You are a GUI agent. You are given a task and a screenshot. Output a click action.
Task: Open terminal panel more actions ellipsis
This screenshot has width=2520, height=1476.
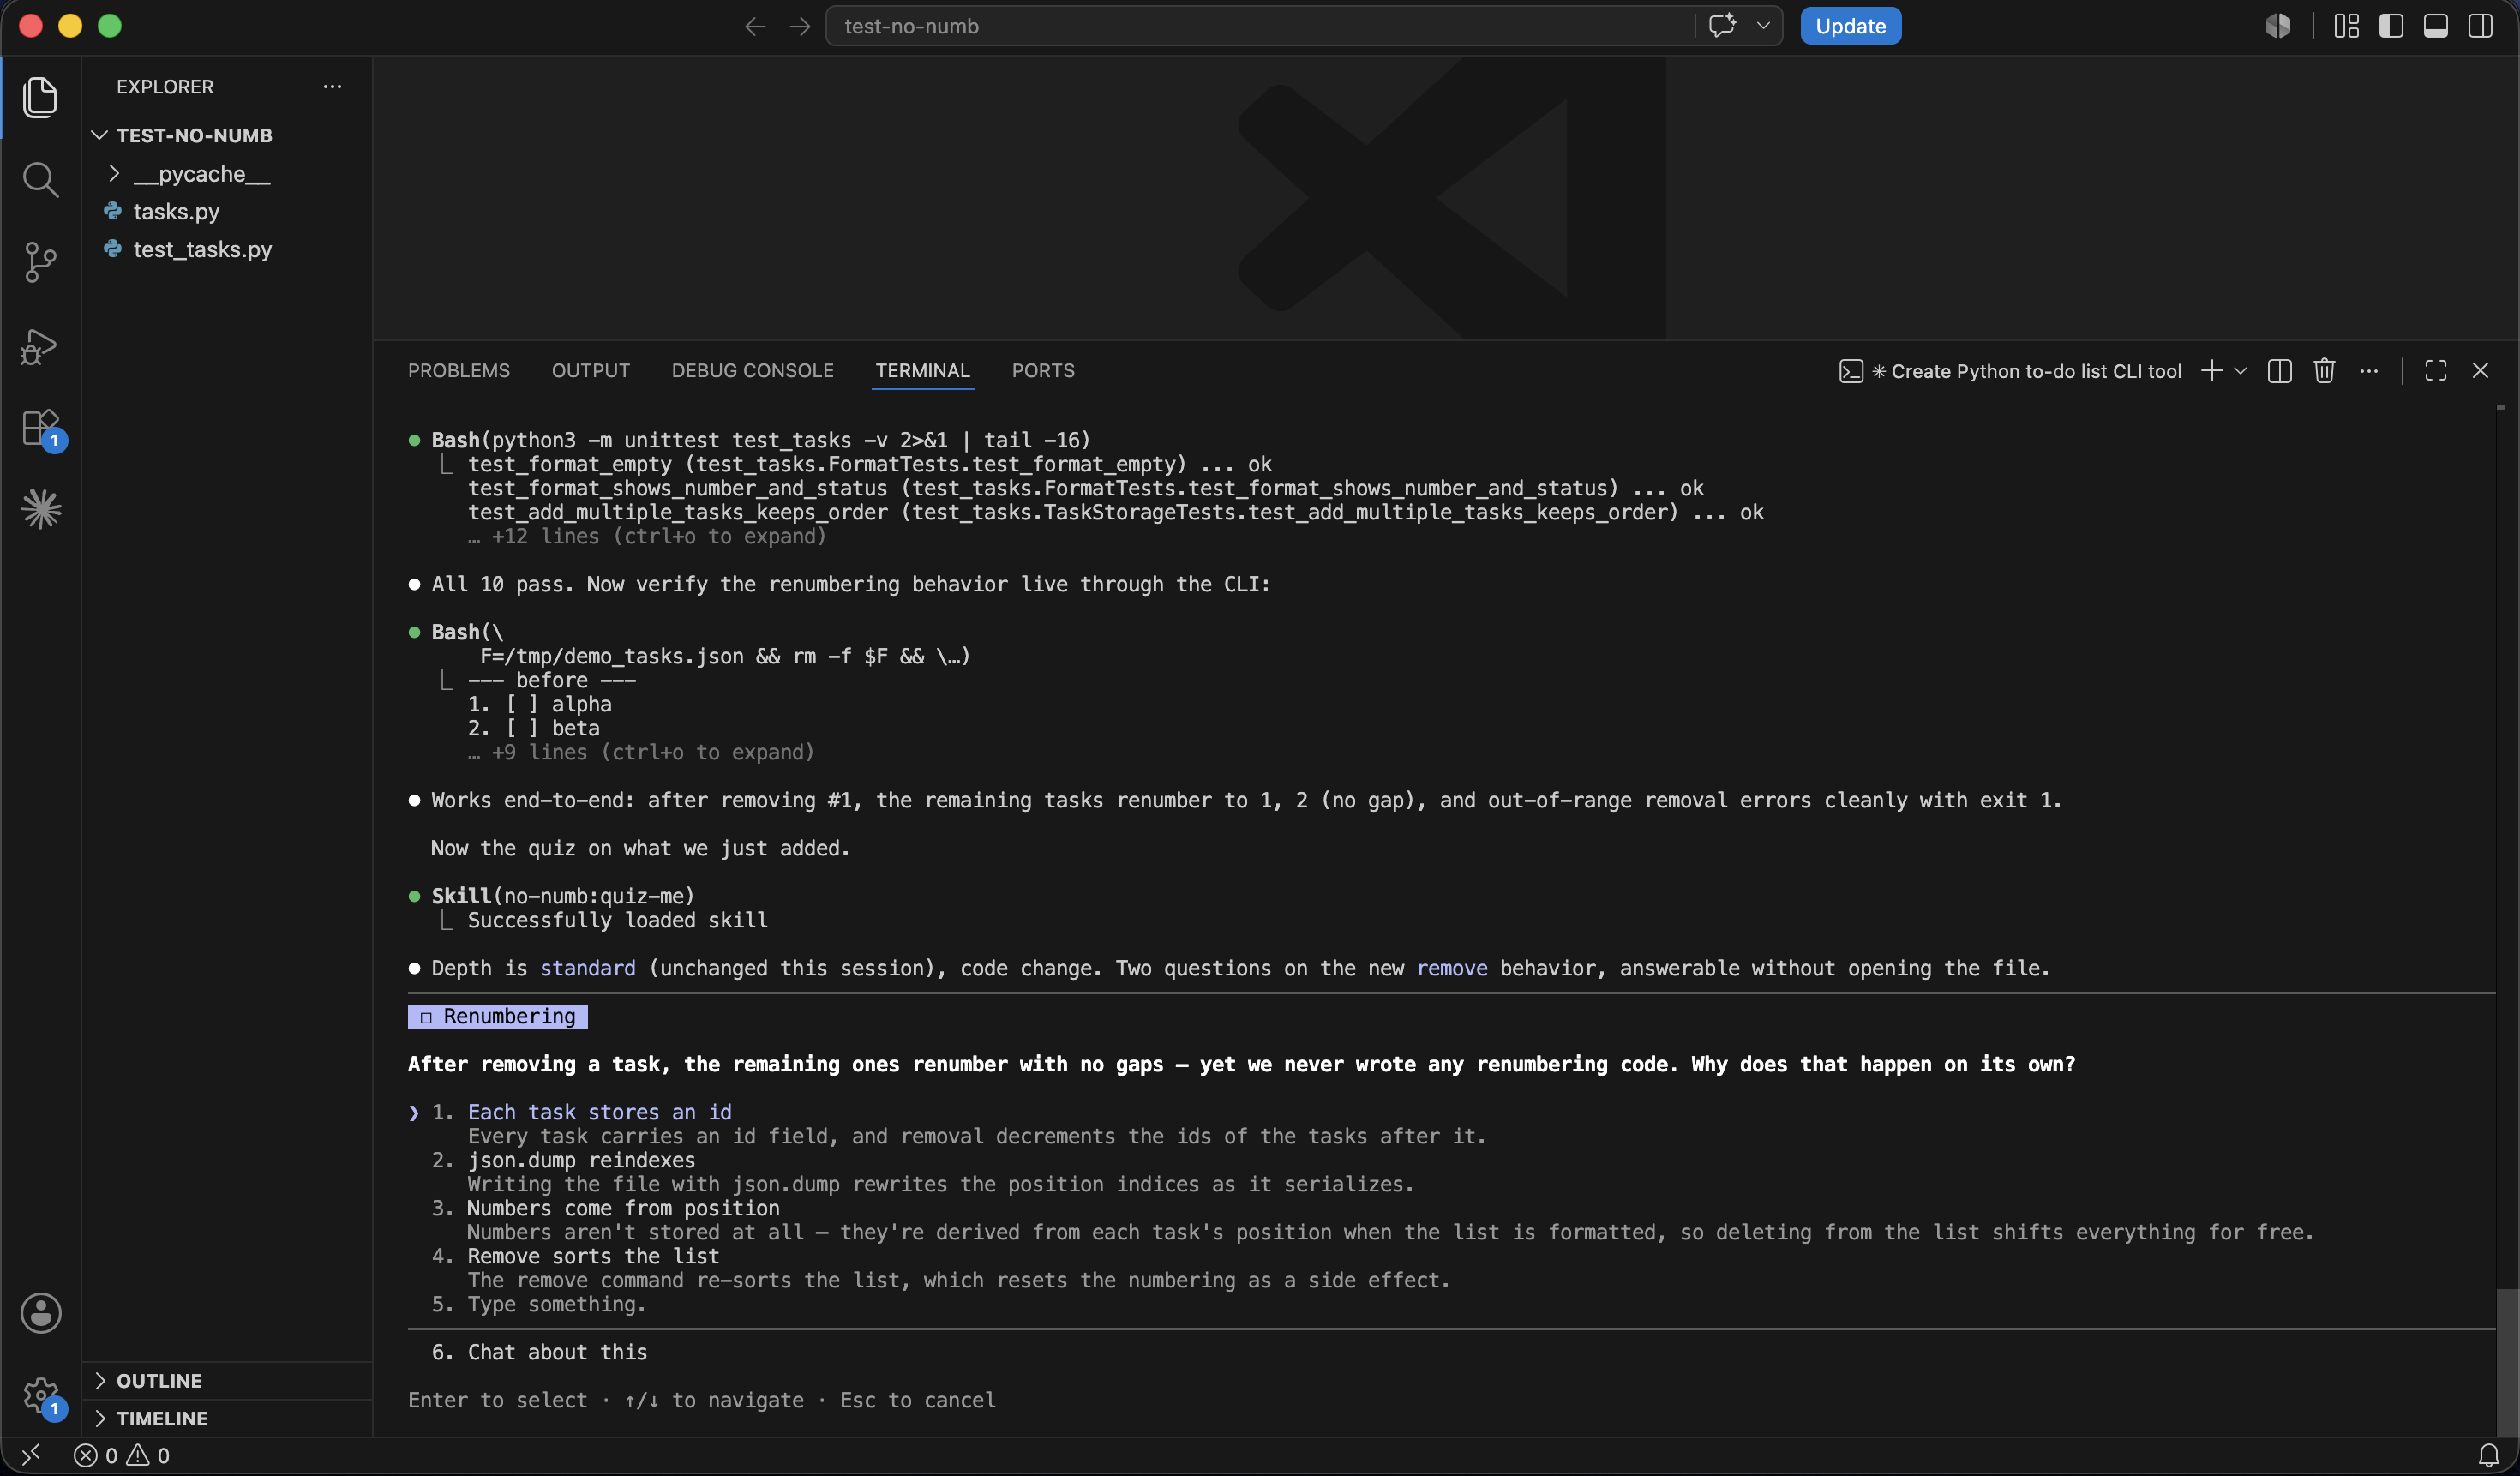[2369, 371]
